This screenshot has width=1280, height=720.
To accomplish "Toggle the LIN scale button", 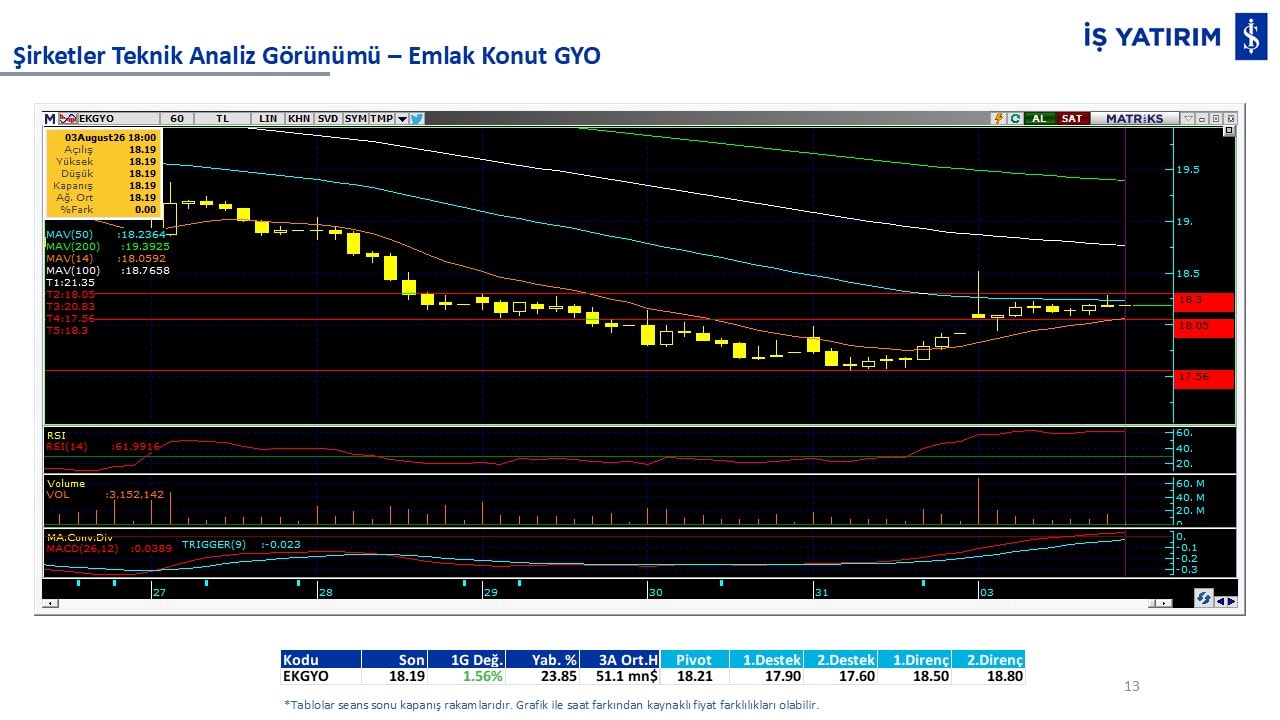I will point(268,118).
